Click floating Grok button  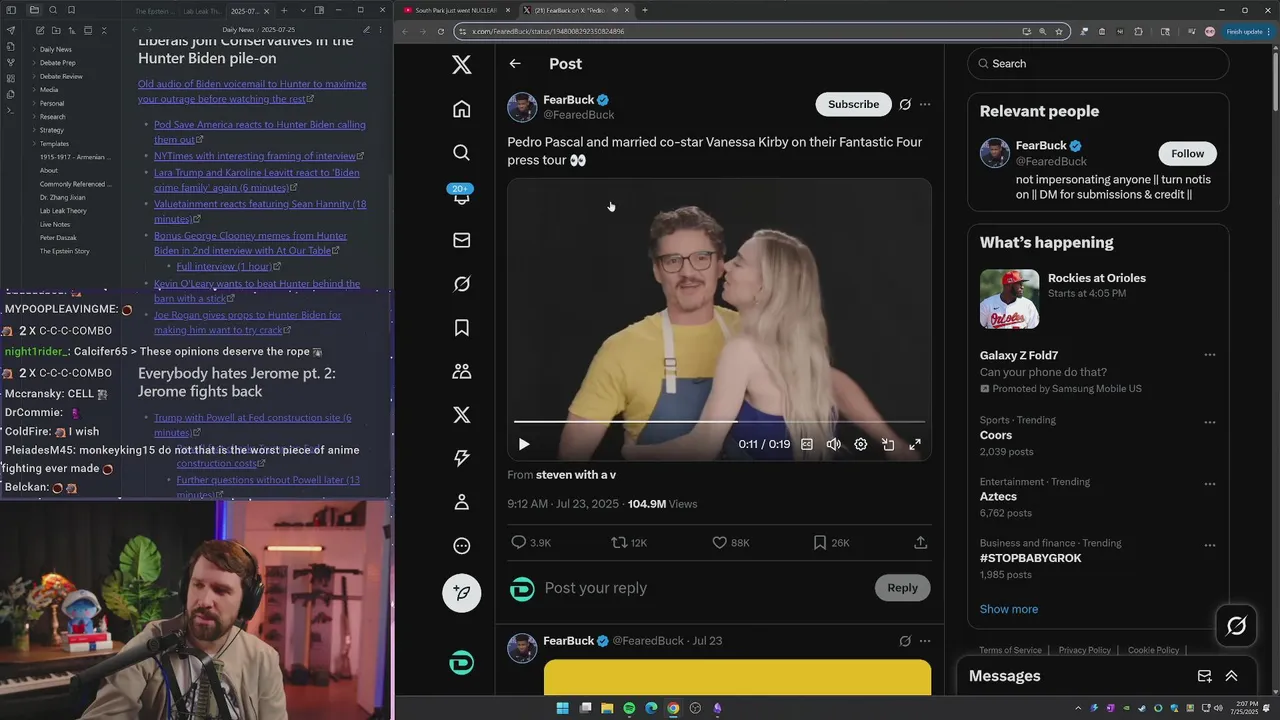pyautogui.click(x=1236, y=626)
